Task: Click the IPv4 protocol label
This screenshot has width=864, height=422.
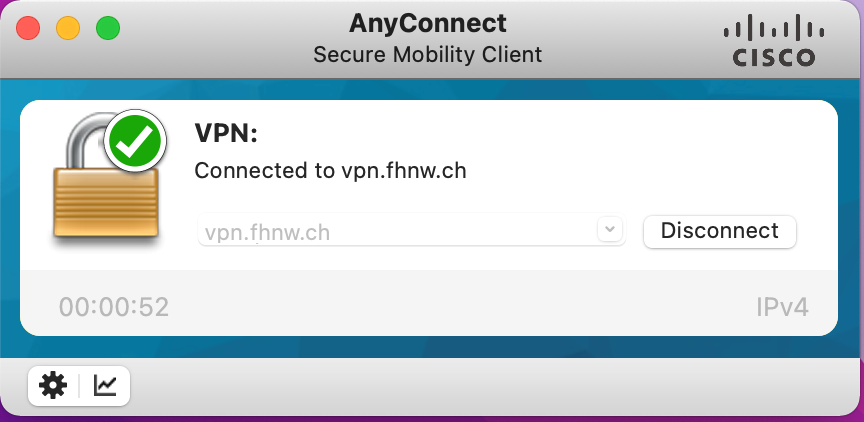Action: point(782,306)
